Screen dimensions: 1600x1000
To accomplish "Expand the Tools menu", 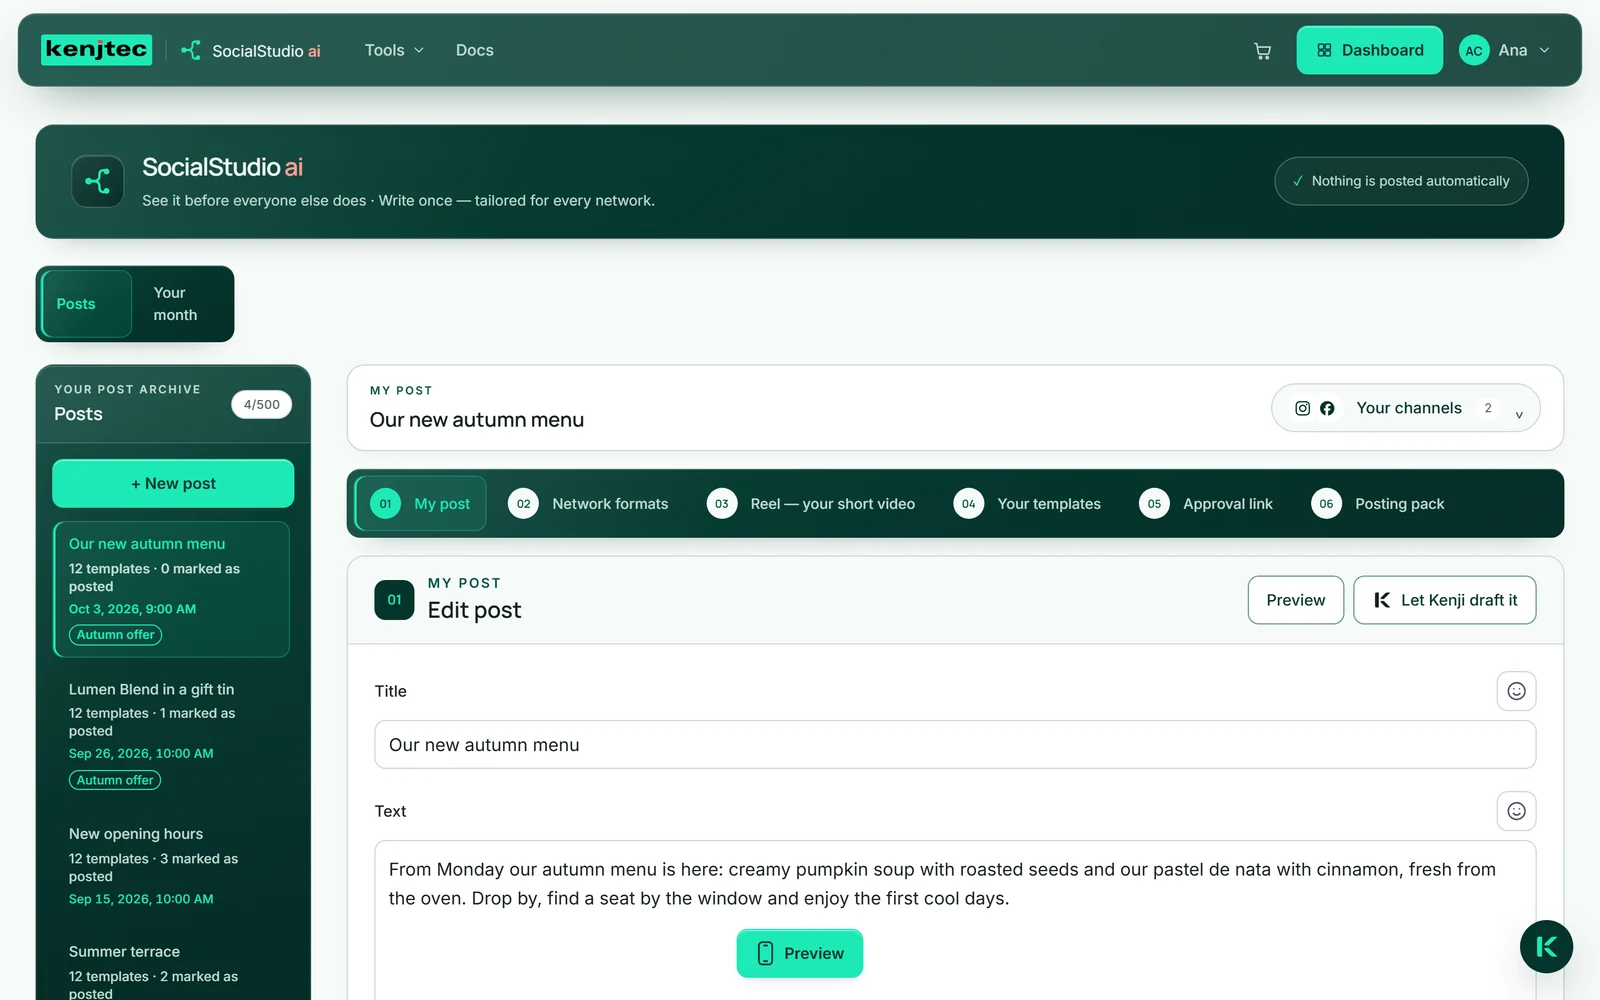I will point(394,50).
